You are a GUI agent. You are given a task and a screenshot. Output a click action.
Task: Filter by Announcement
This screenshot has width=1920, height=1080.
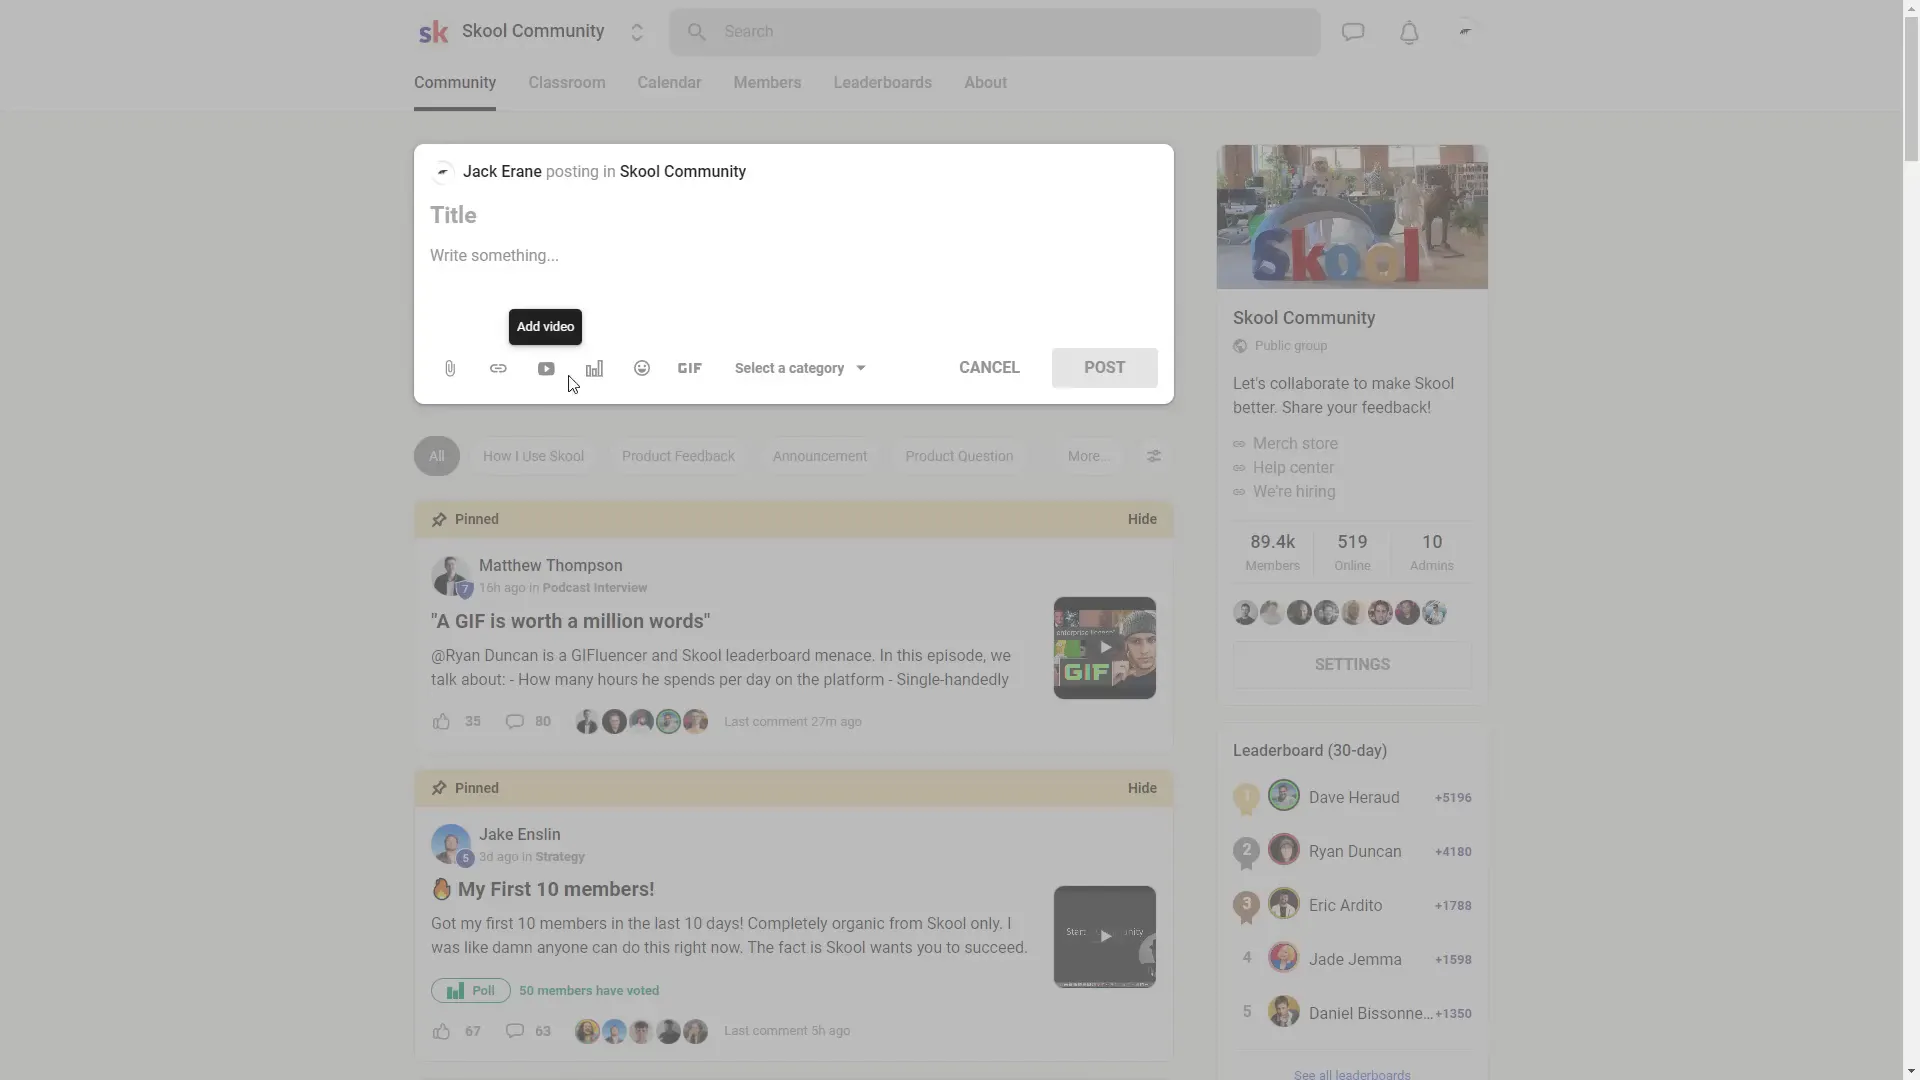[x=820, y=456]
